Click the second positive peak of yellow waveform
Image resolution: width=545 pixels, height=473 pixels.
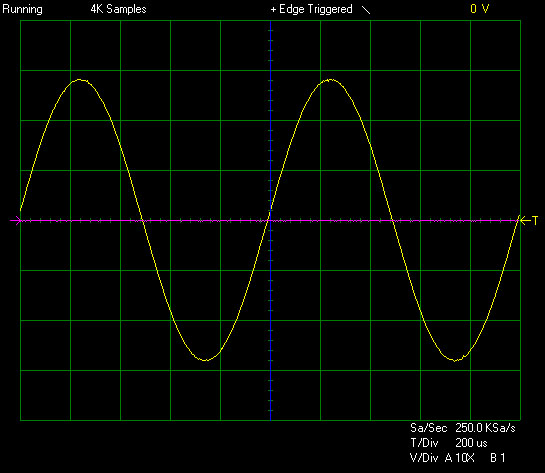point(330,80)
